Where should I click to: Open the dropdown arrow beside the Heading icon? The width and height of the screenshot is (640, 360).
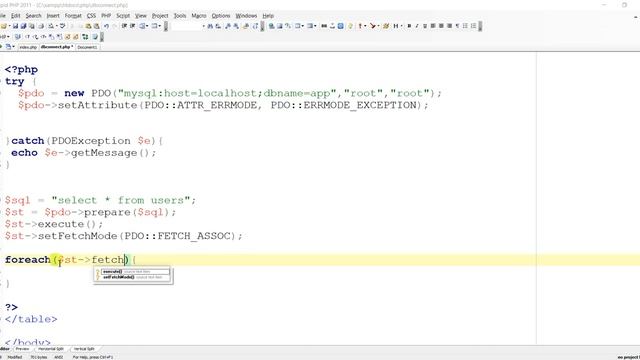point(402,26)
